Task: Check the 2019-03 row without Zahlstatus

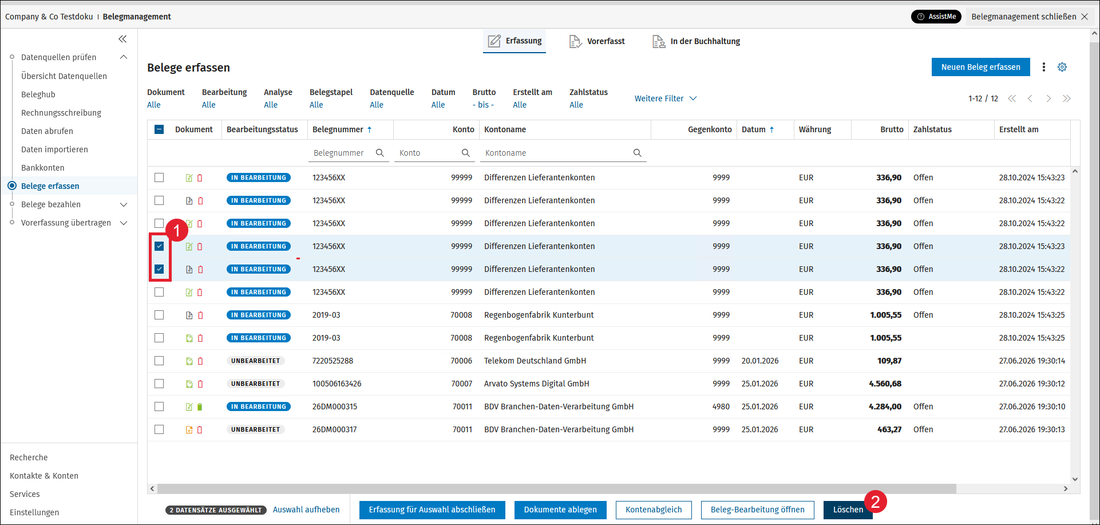Action: [159, 338]
